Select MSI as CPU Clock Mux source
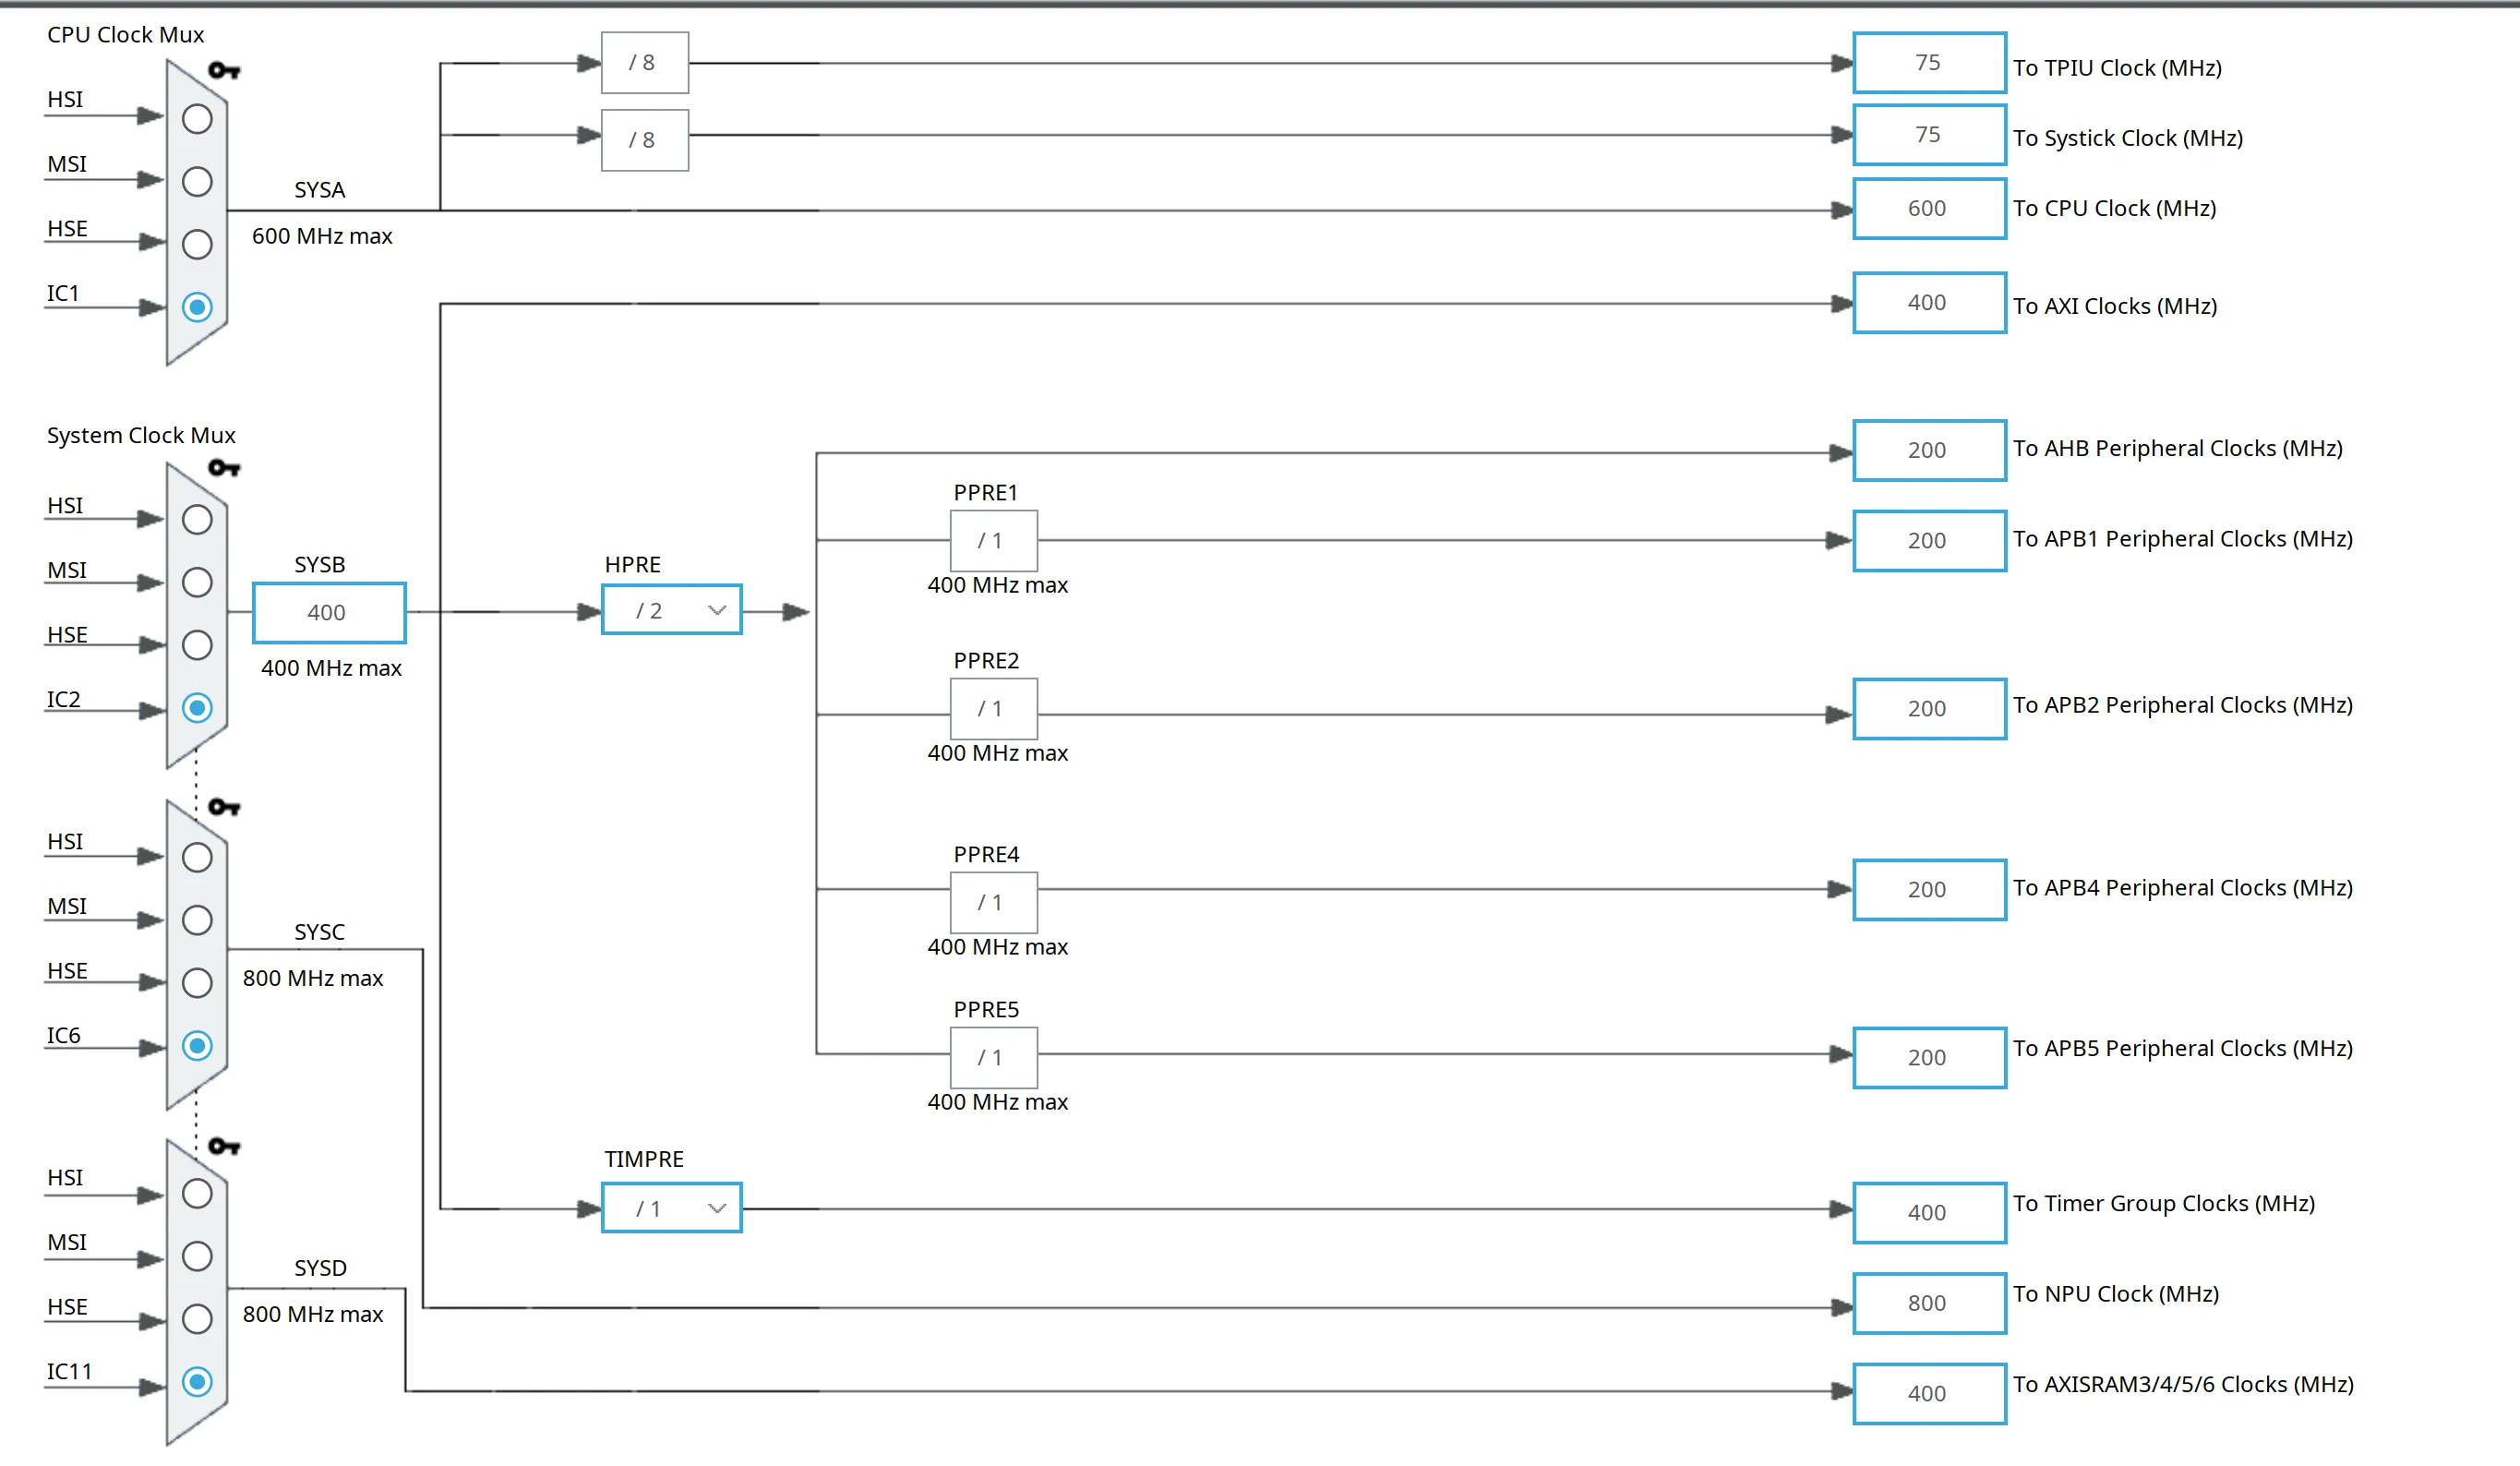Screen dimensions: 2520x1466 197,182
